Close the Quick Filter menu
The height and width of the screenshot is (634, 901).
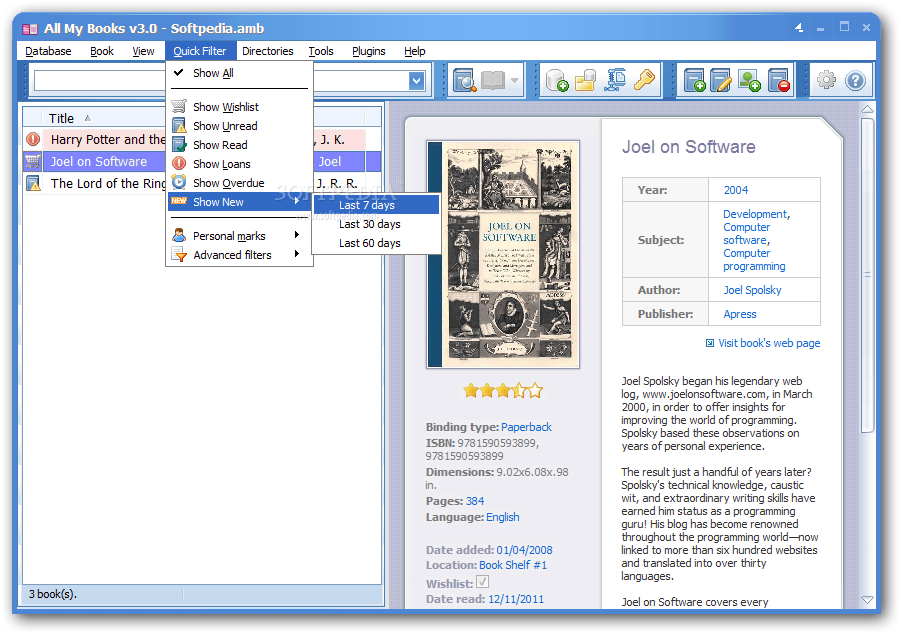pos(199,51)
